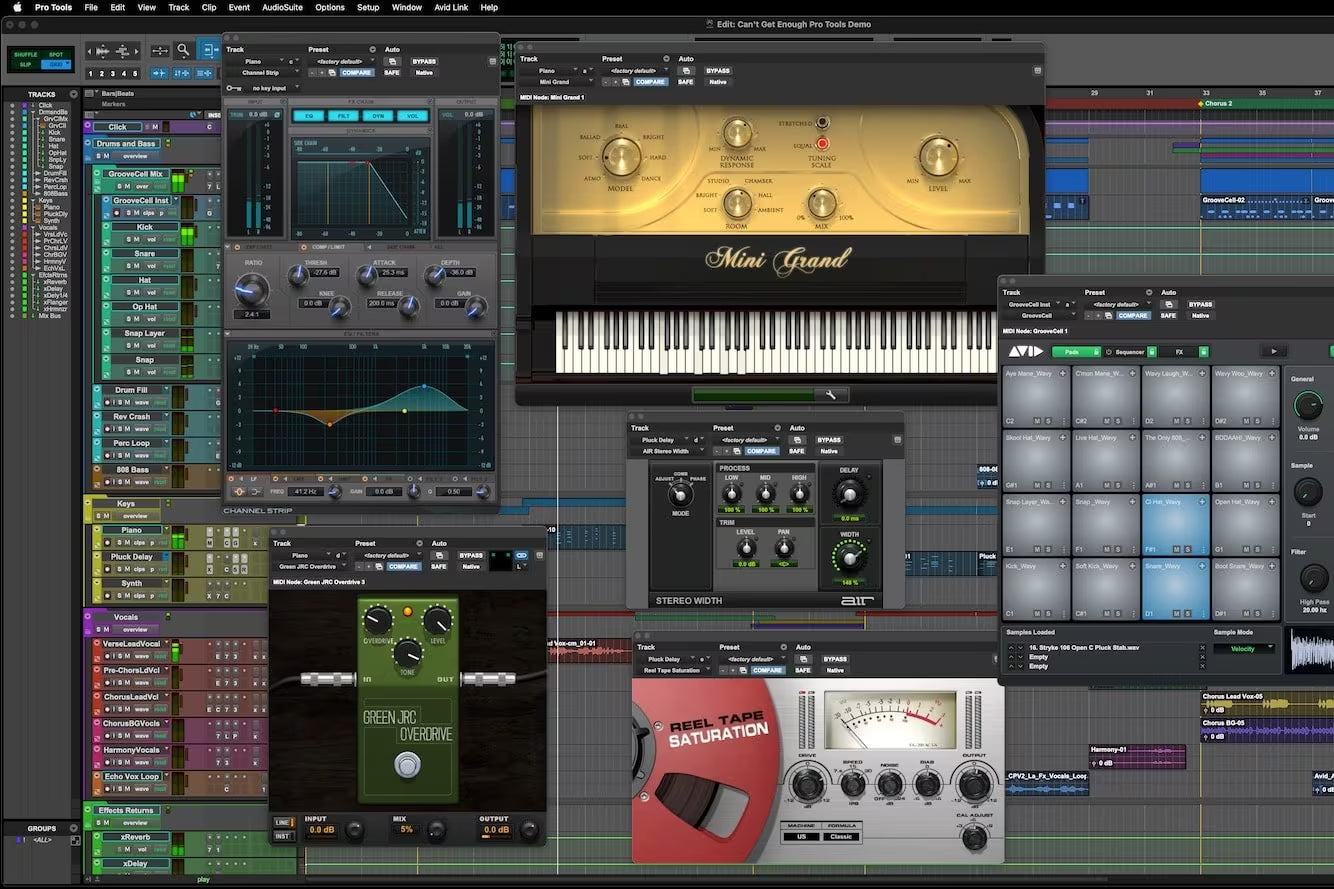The width and height of the screenshot is (1334, 889).
Task: Click record-enable dot on GrooveCell Inst track
Action: (117, 212)
